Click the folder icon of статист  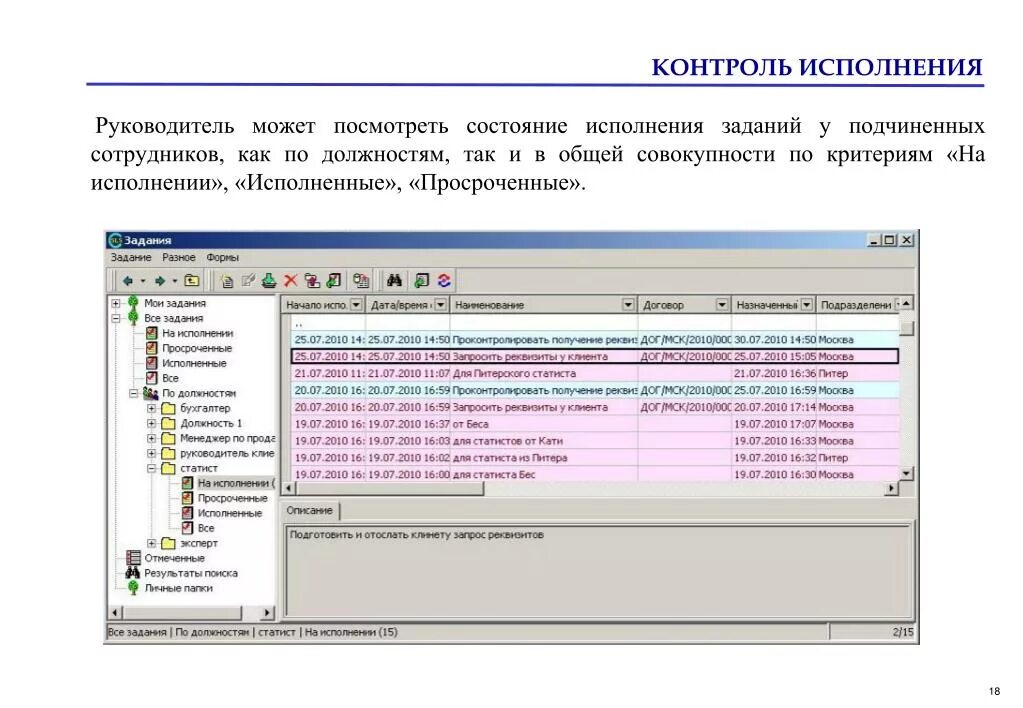click(169, 469)
